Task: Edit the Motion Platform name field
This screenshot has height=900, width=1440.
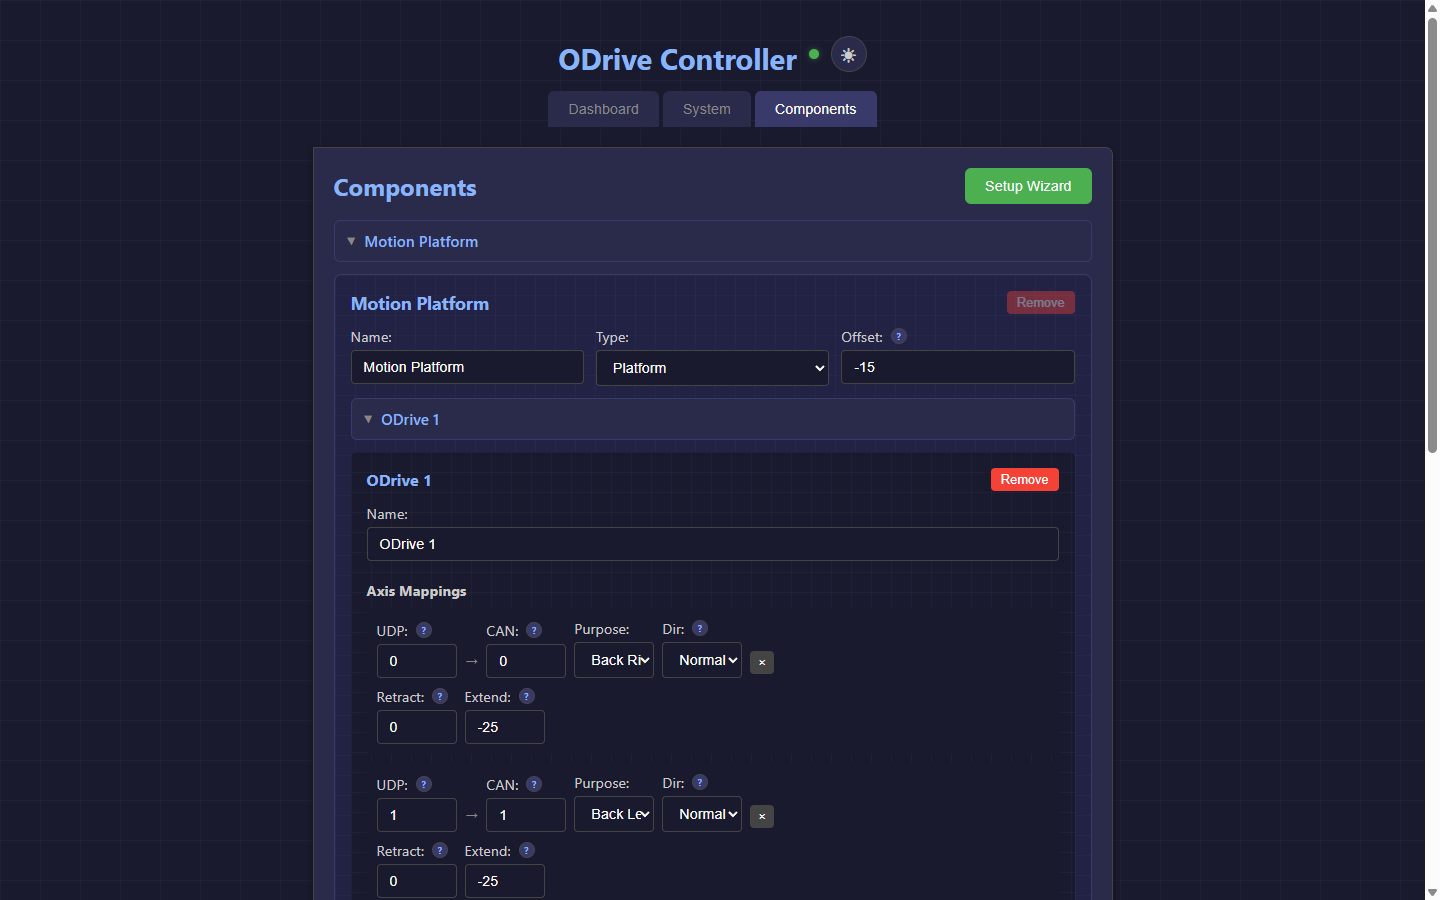Action: pyautogui.click(x=467, y=367)
